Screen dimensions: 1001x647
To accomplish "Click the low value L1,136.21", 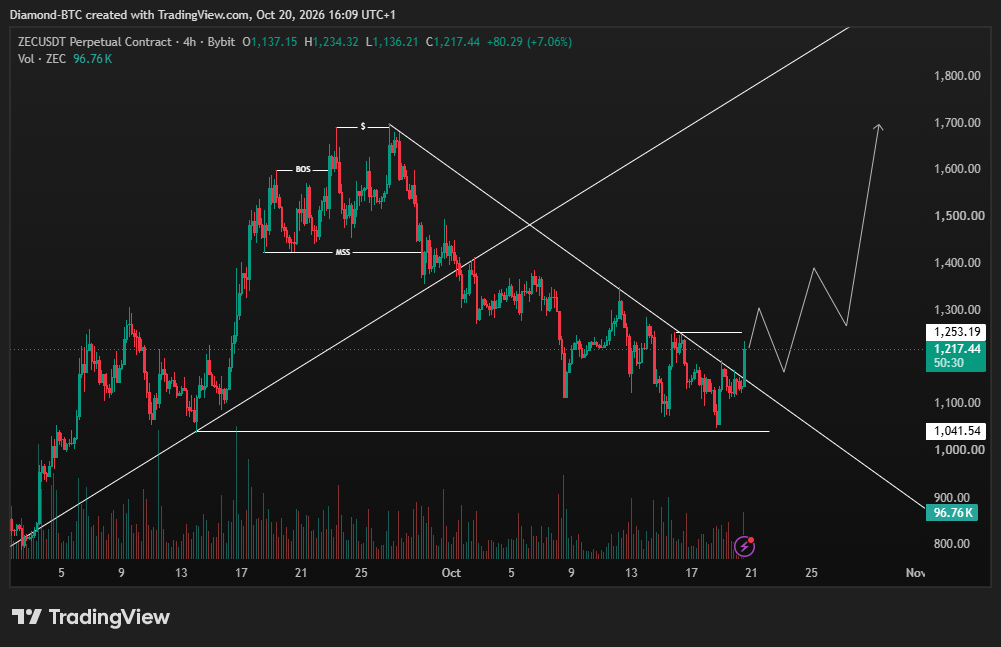I will click(x=392, y=42).
